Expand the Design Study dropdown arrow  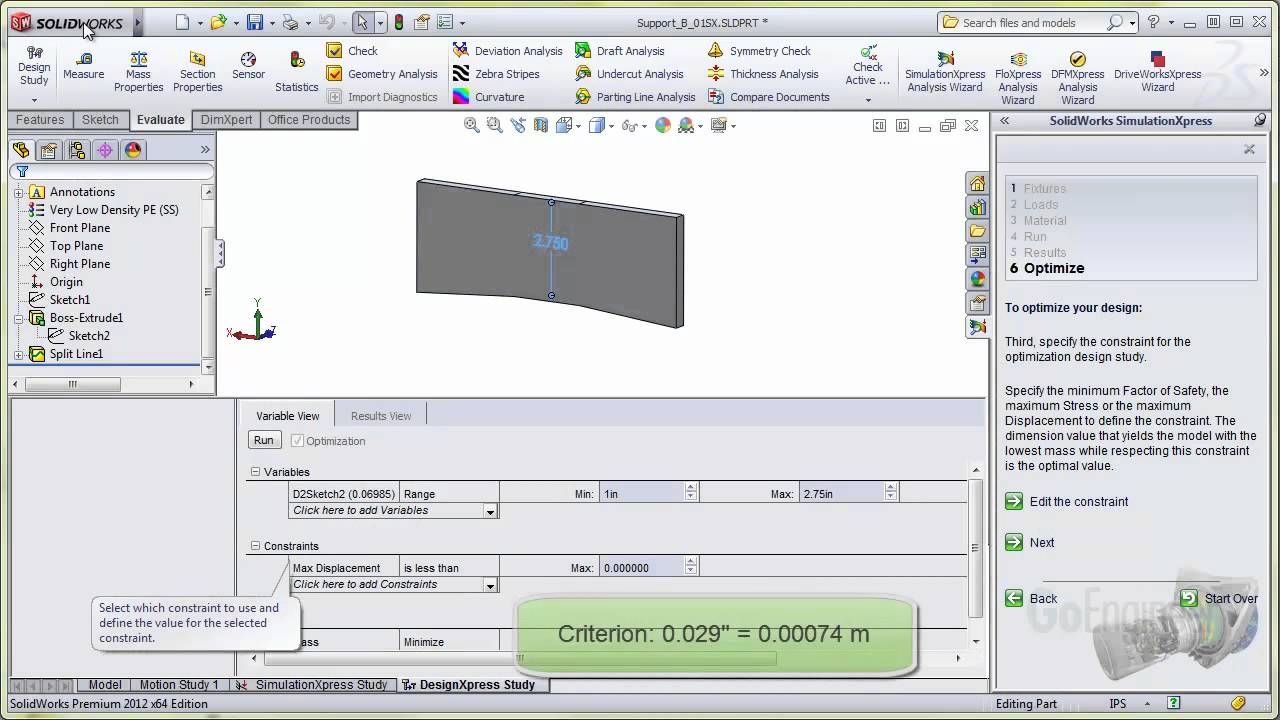(x=34, y=100)
